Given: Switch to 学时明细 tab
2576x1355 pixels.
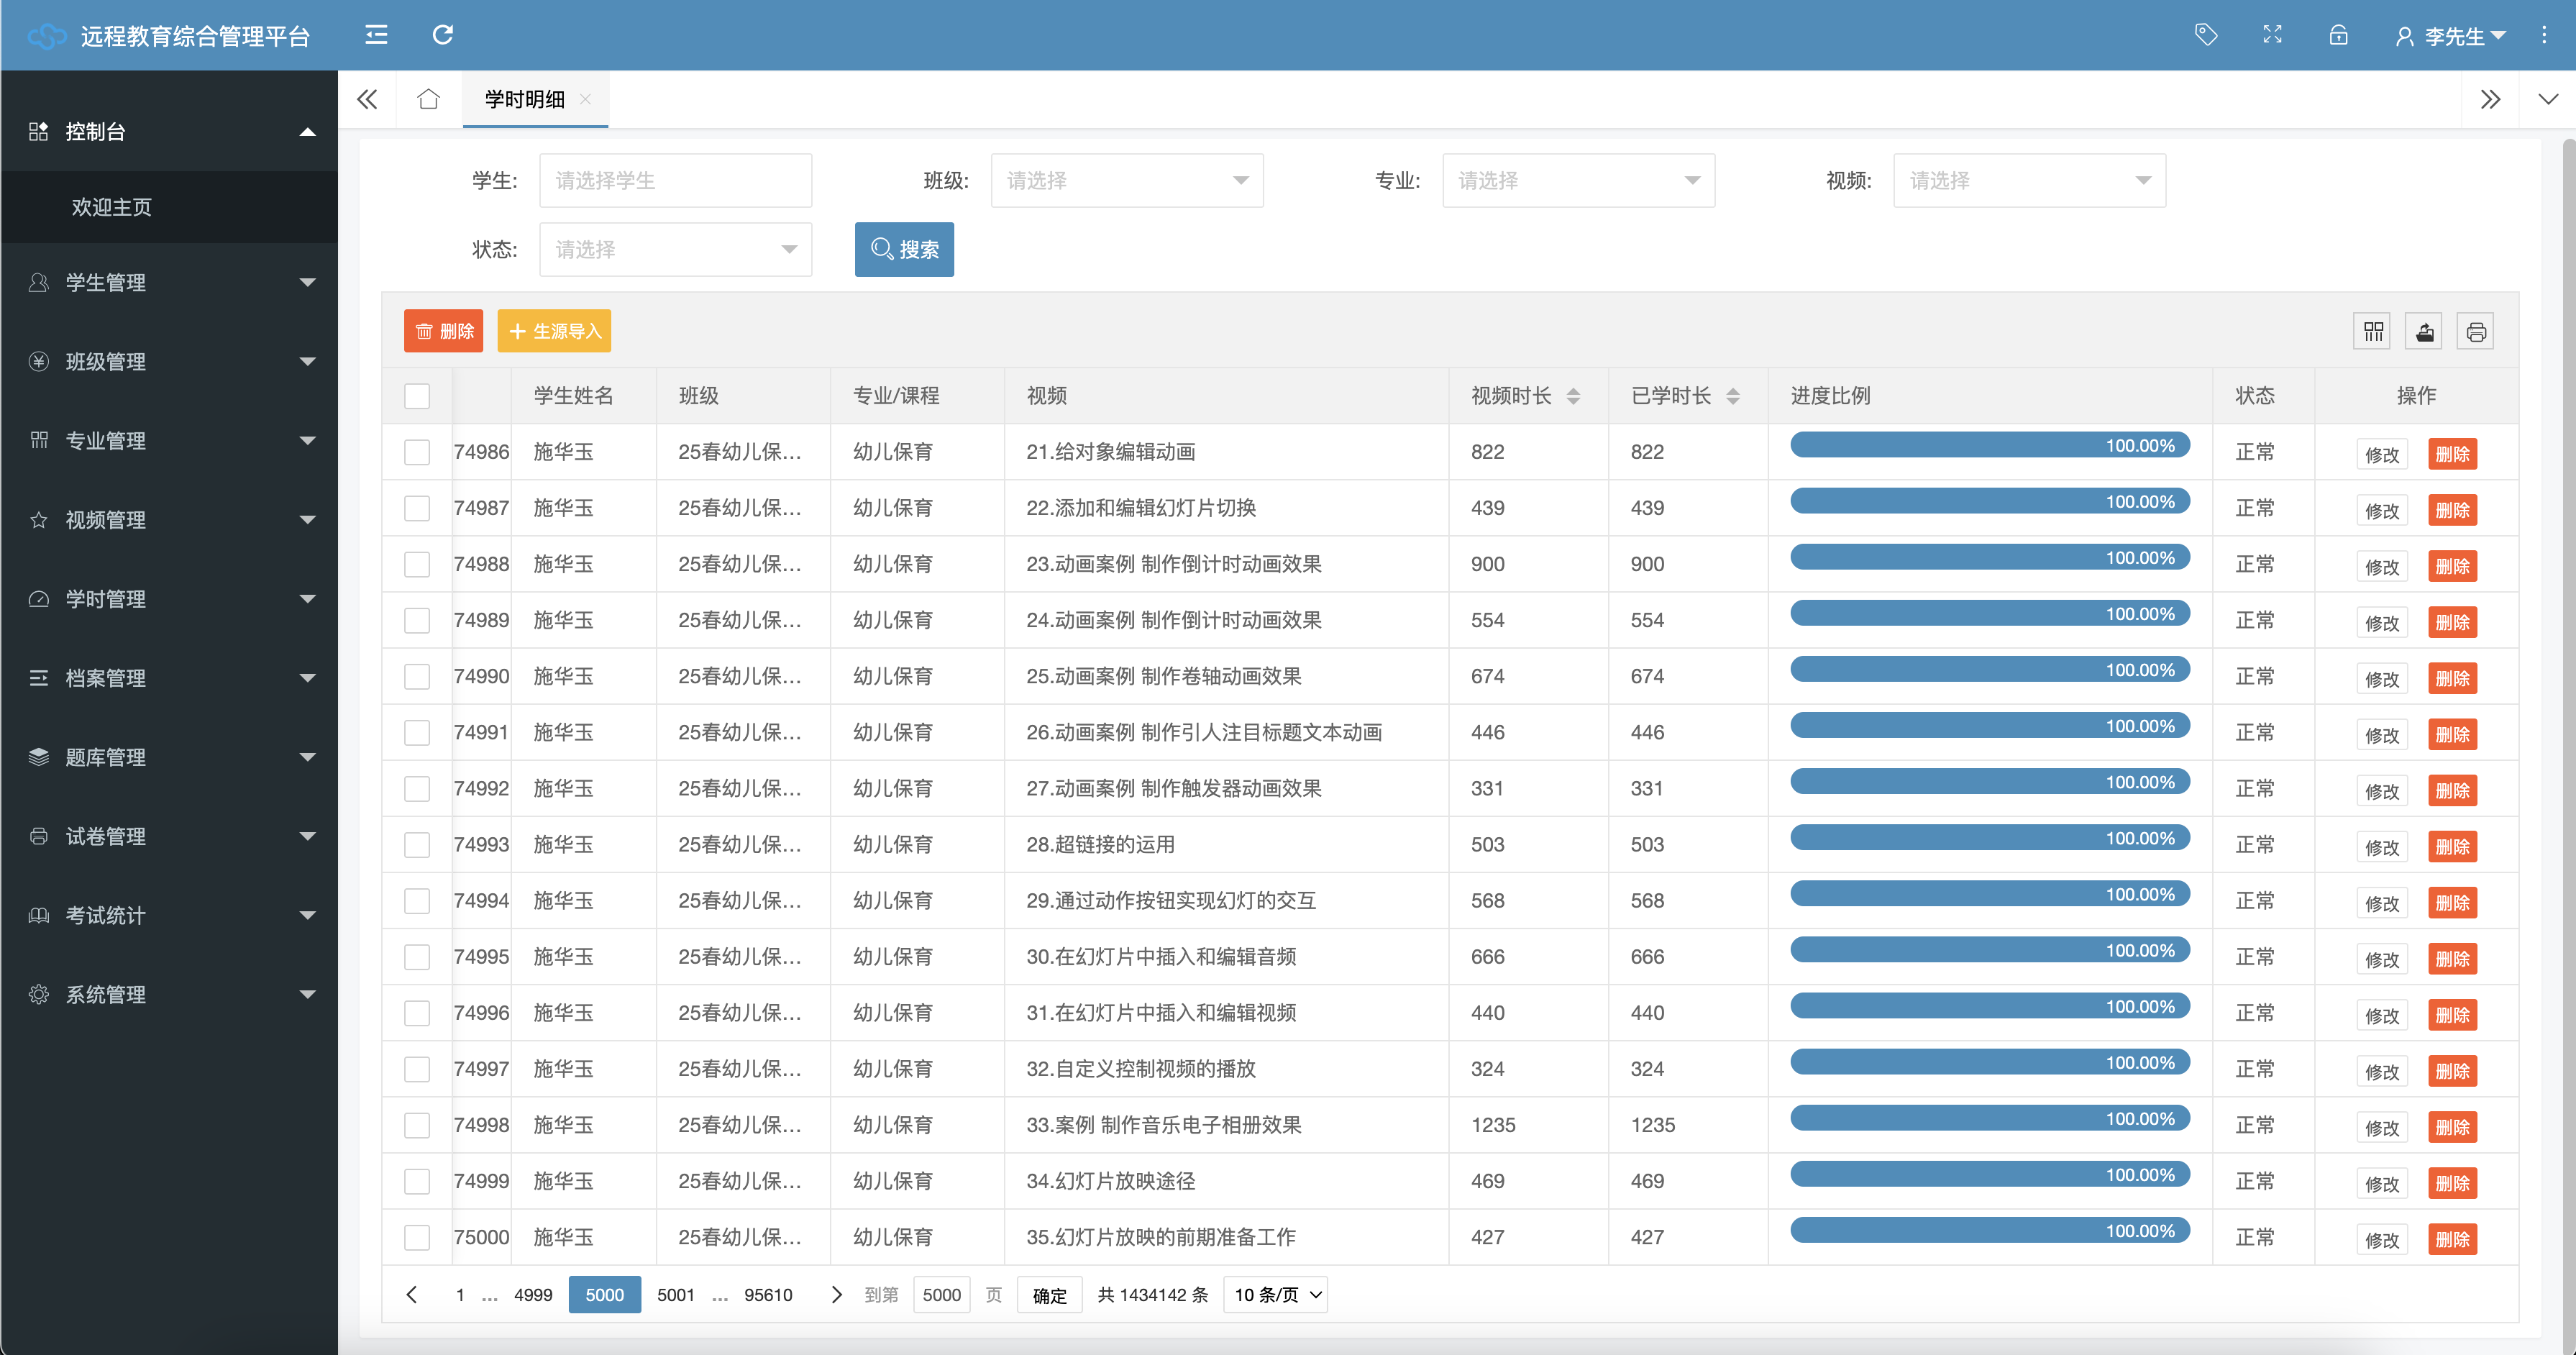Looking at the screenshot, I should coord(525,99).
